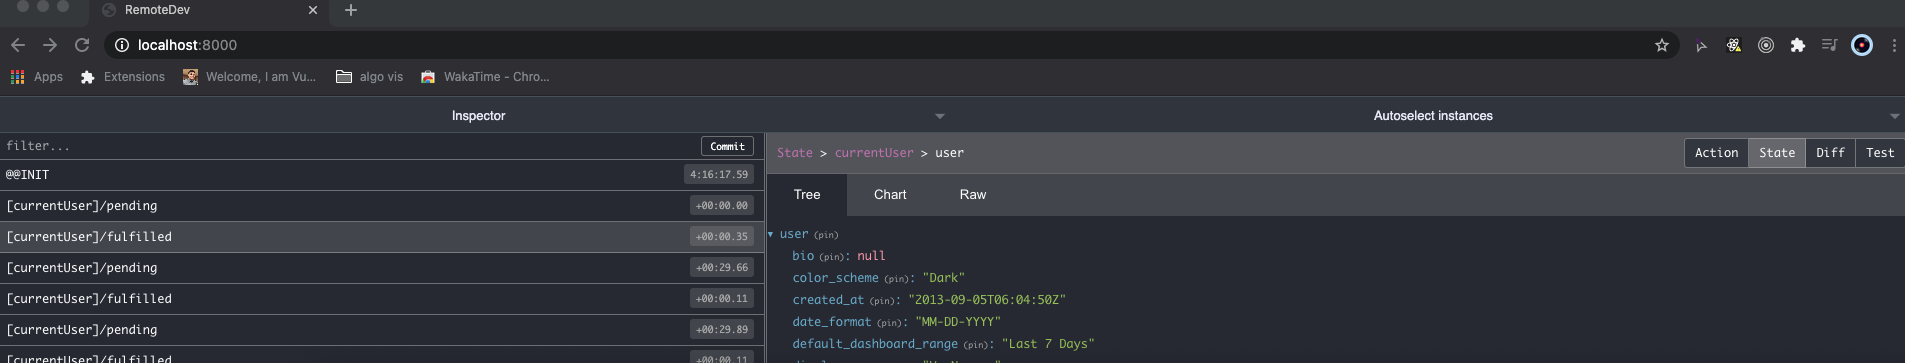Viewport: 1905px width, 363px height.
Task: Open a new browser tab with plus
Action: tap(350, 10)
